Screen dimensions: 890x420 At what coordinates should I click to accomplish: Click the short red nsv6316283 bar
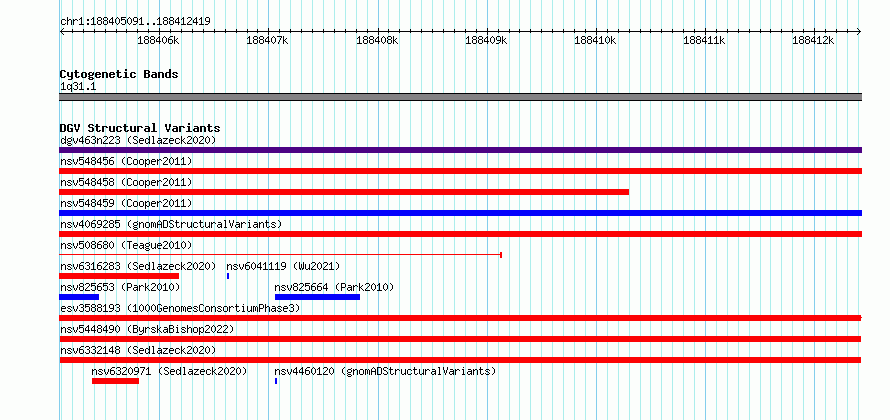tap(119, 276)
